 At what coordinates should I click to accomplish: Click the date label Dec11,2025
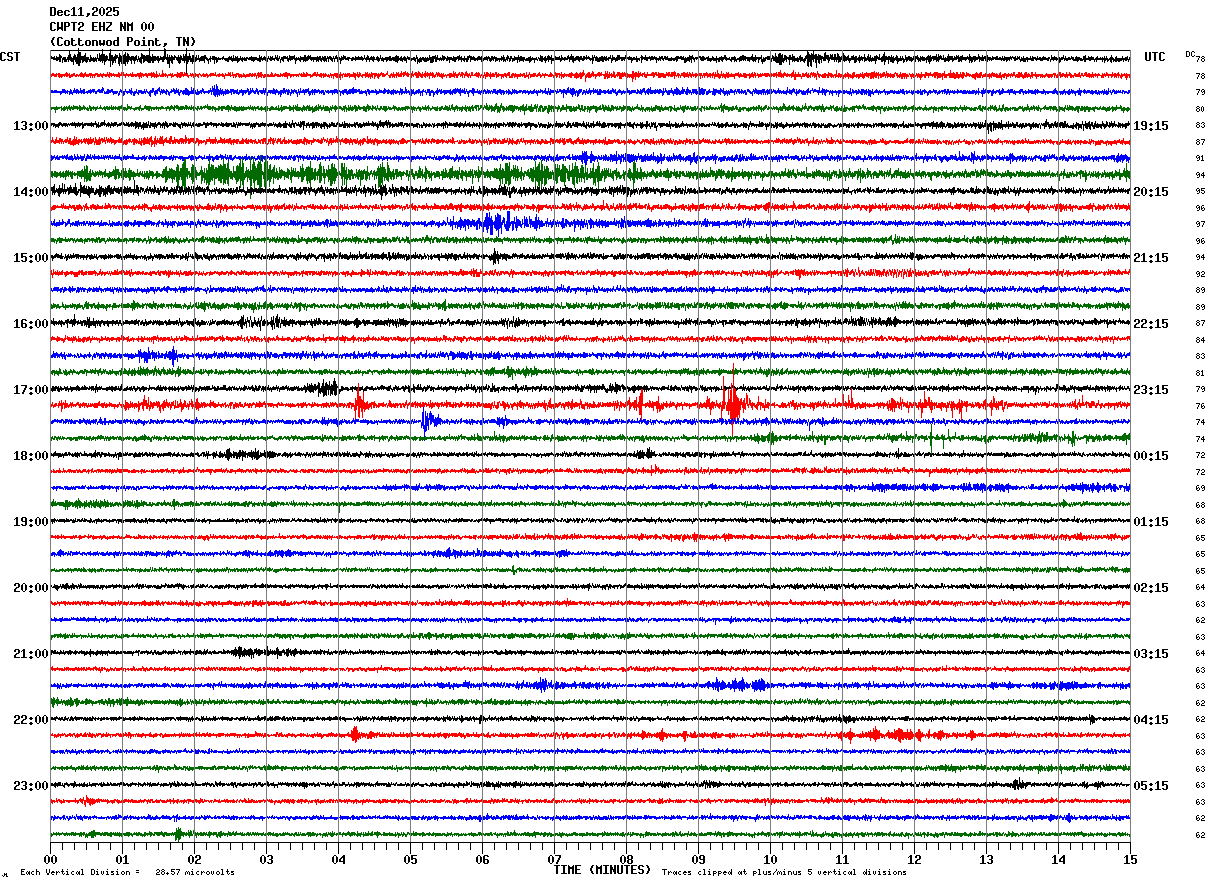(84, 12)
